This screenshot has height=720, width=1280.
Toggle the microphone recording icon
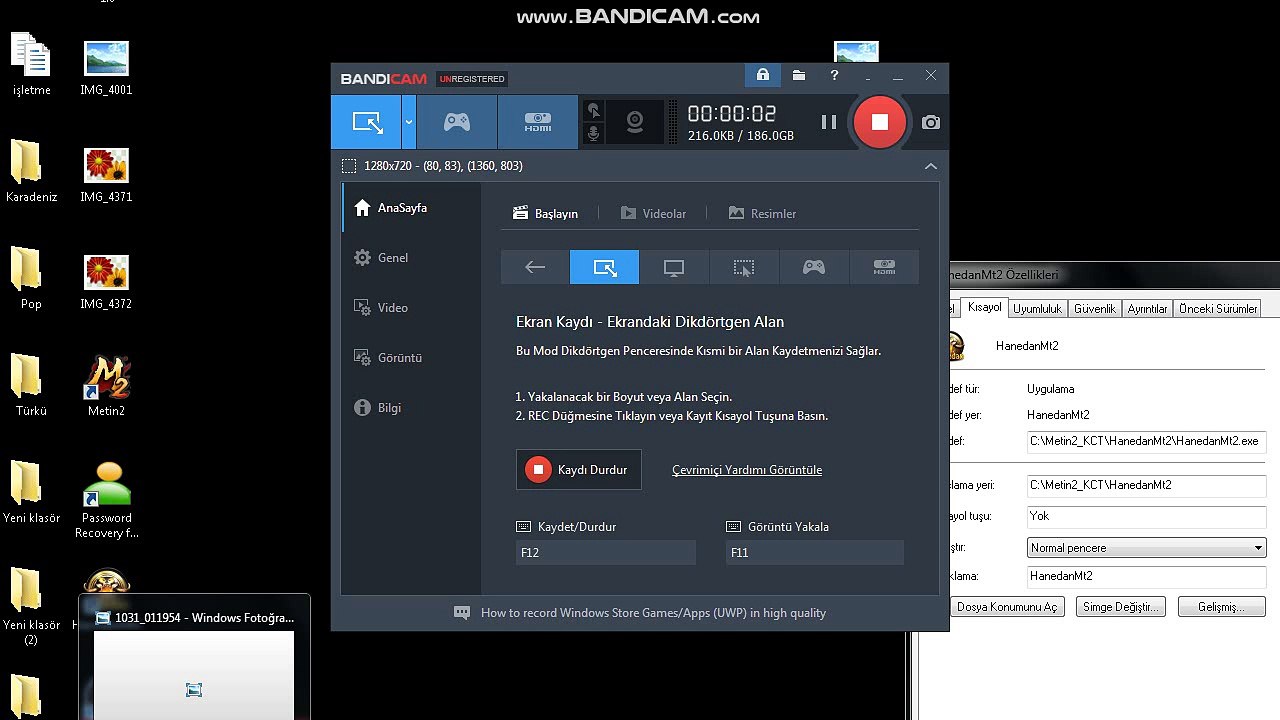point(593,133)
